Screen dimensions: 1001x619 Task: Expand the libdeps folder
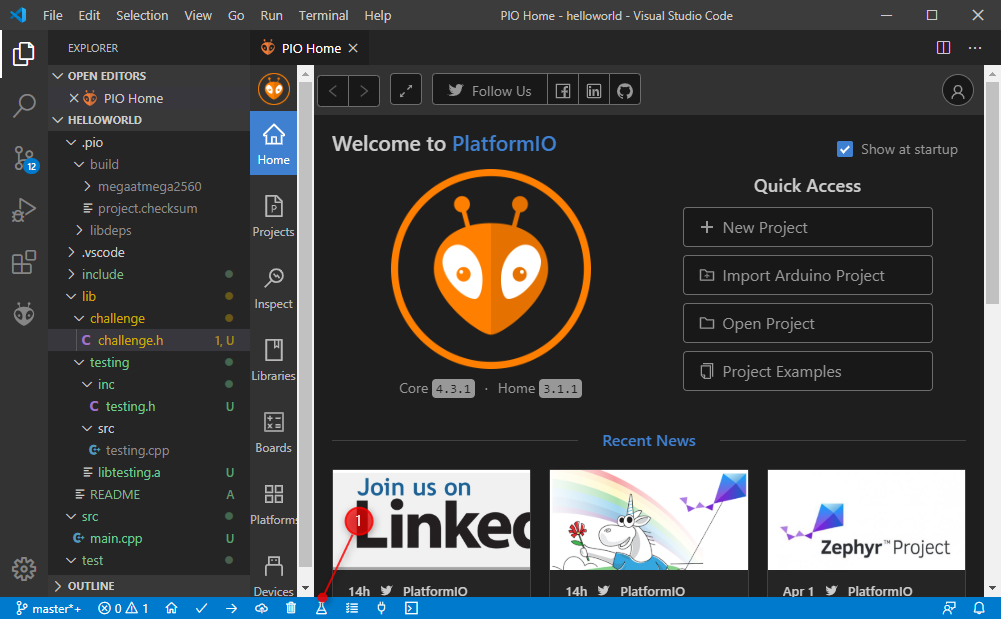point(149,230)
